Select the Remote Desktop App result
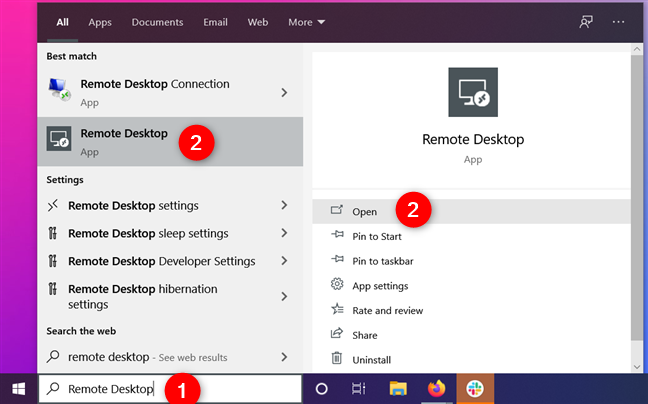Screen dimensions: 648x404 coord(170,142)
